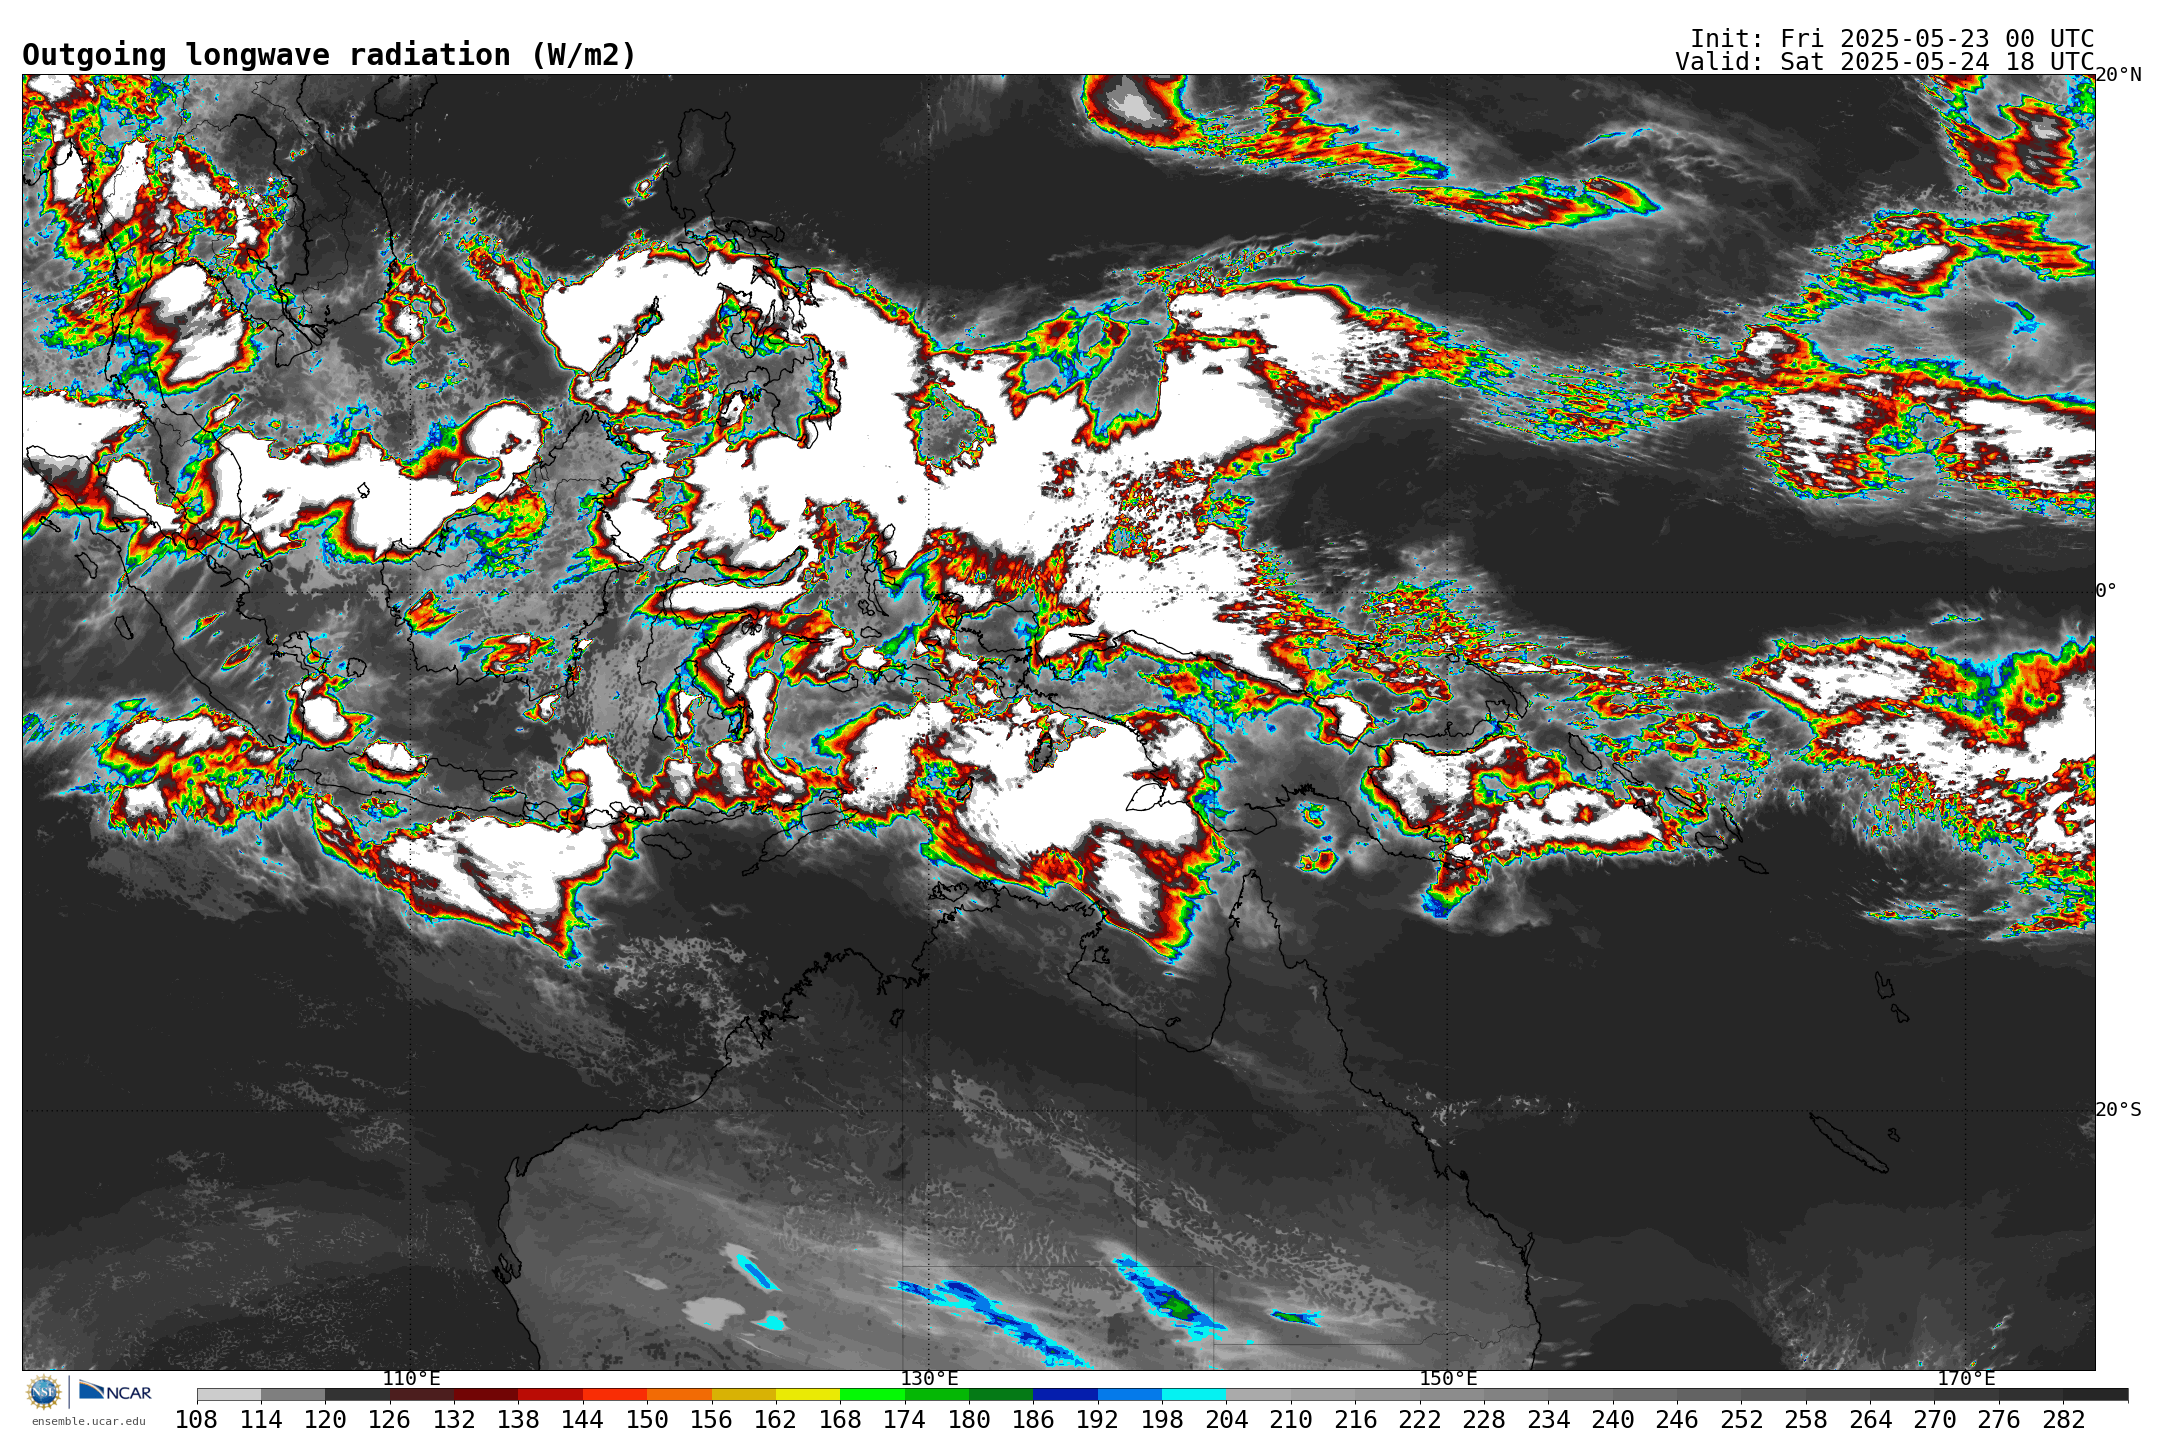The image size is (2160, 1433).
Task: Pick the cyan 198–204 colorbar swatch
Action: coord(1194,1394)
